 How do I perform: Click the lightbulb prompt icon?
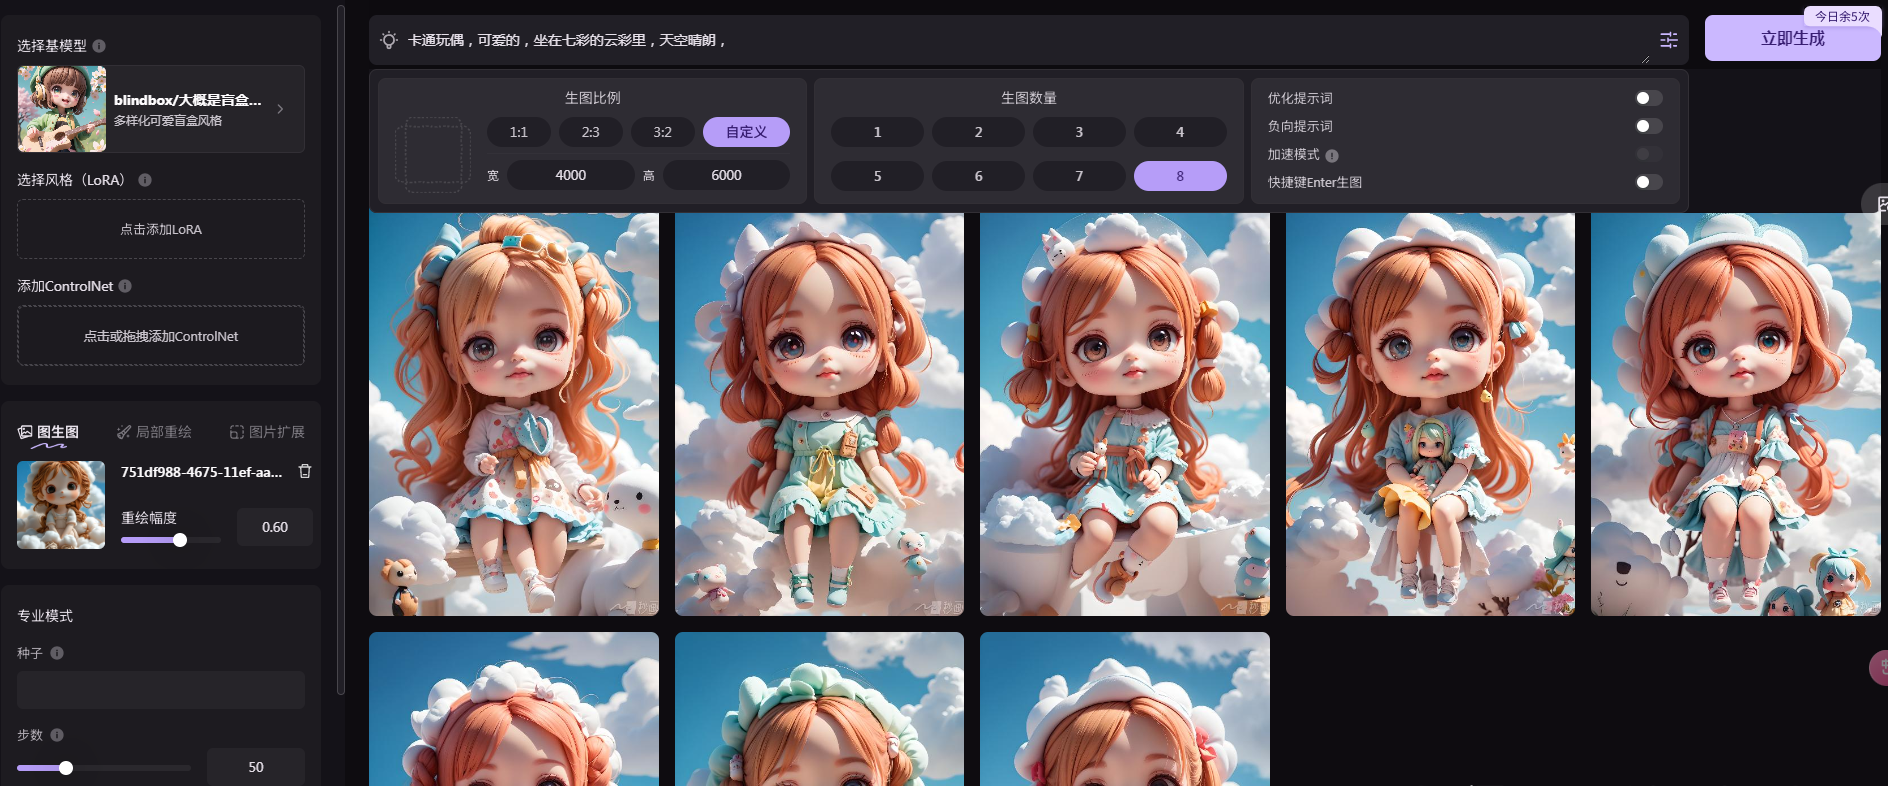[389, 40]
